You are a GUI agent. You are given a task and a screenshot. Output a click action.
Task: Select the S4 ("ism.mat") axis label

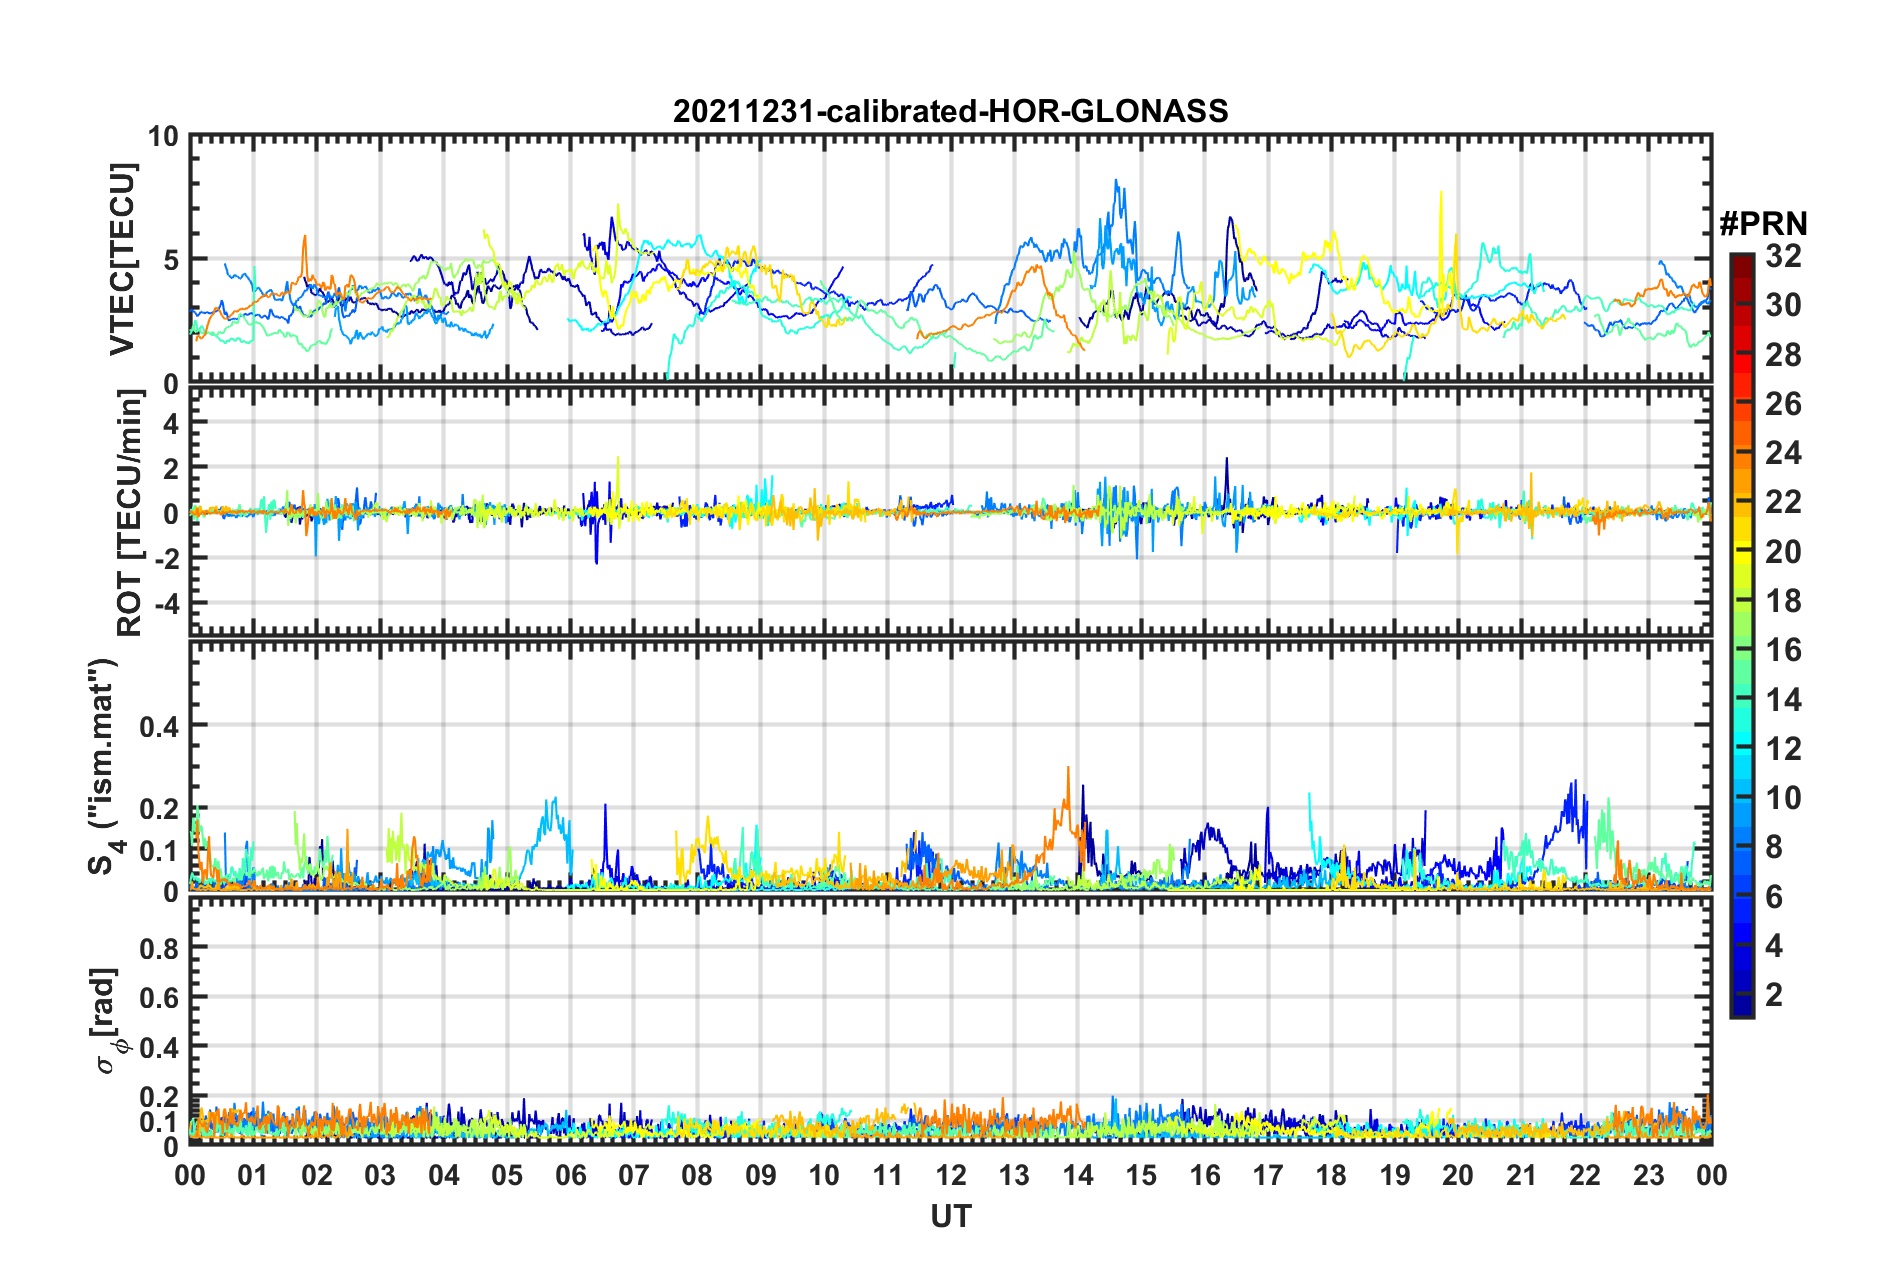click(x=104, y=766)
